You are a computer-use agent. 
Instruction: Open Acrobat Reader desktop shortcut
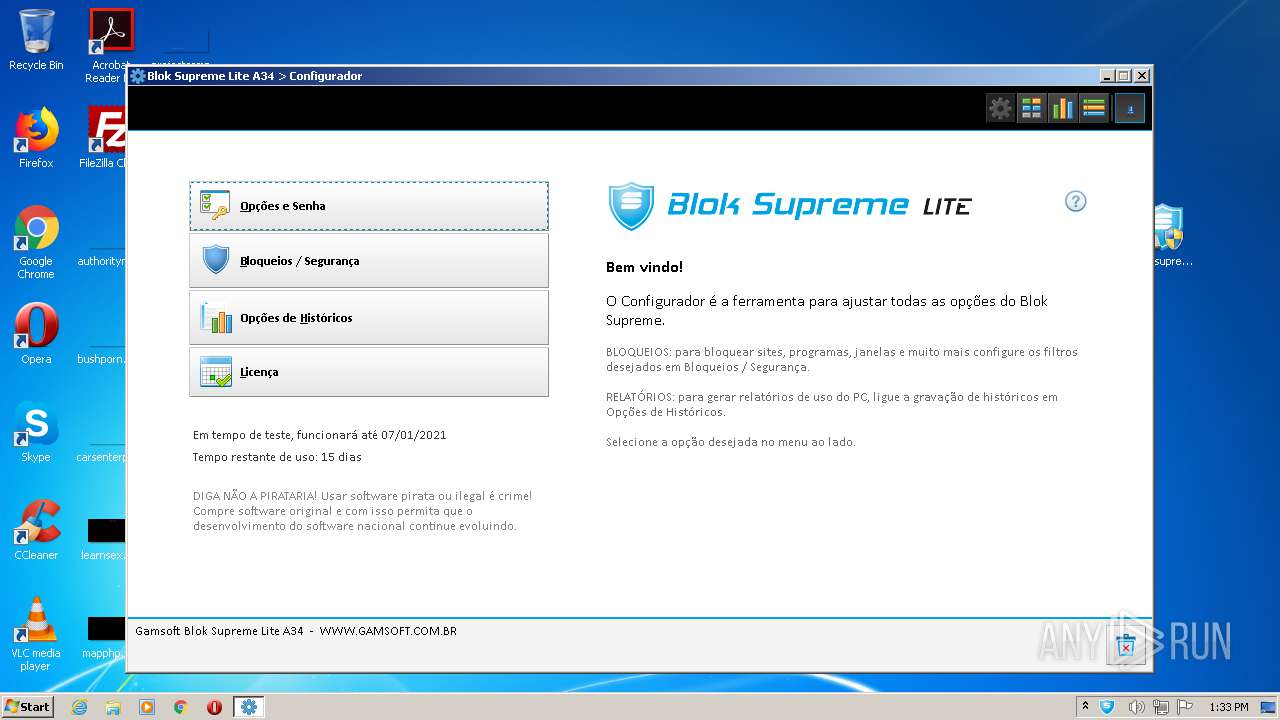pos(108,45)
